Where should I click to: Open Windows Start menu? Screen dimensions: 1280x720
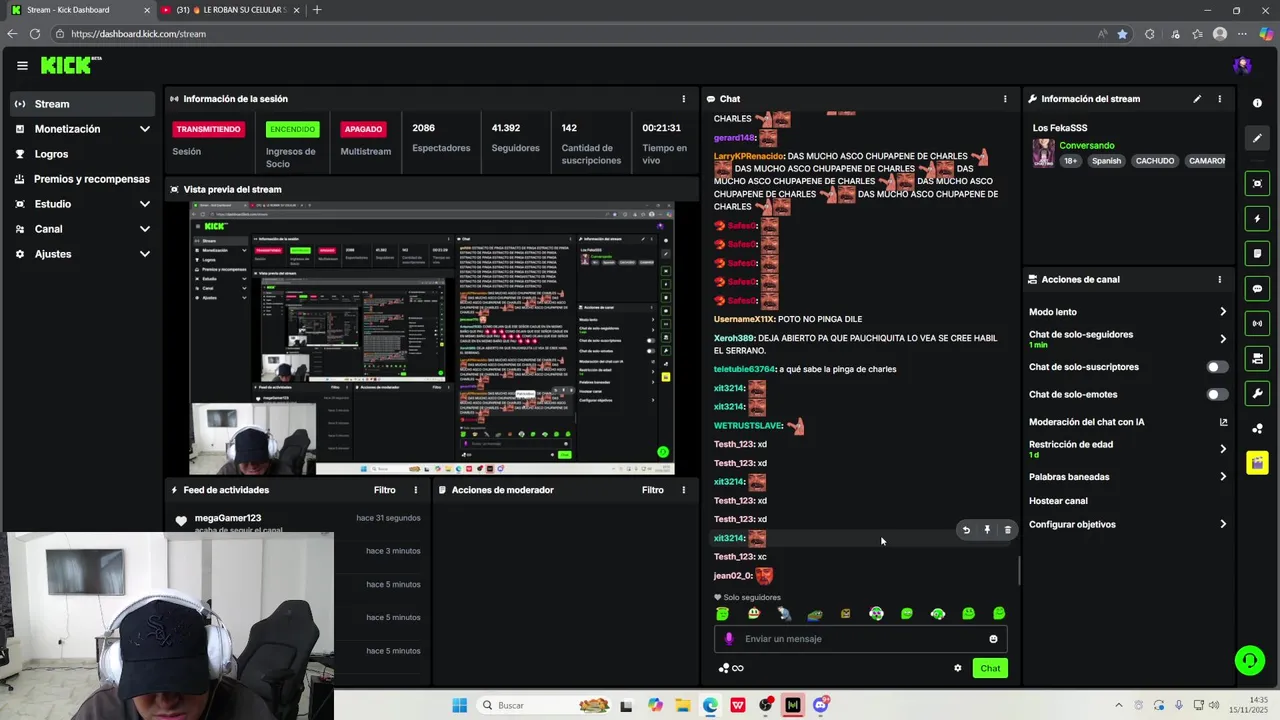click(x=459, y=705)
